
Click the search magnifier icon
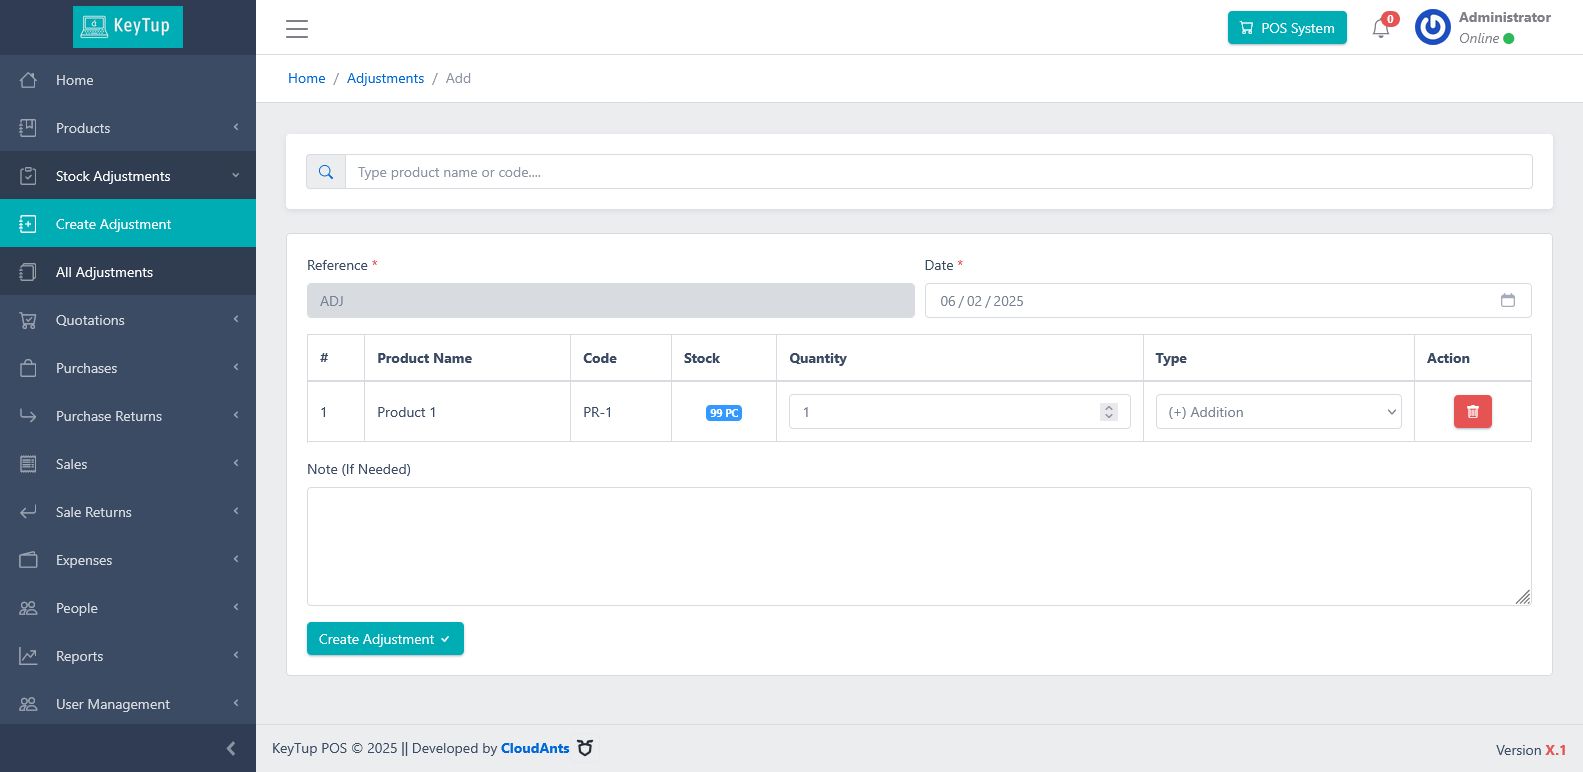(326, 172)
